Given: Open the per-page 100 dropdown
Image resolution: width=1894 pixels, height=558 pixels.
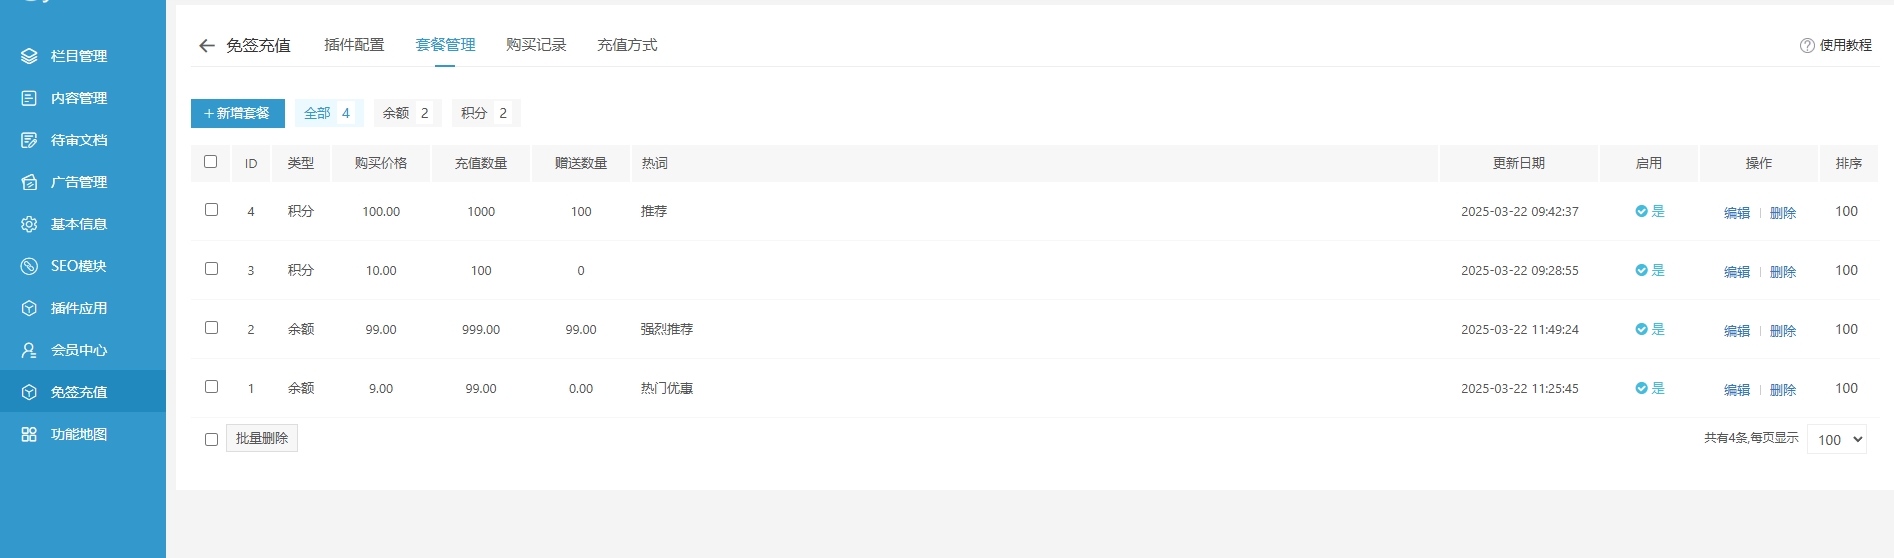Looking at the screenshot, I should coord(1836,439).
